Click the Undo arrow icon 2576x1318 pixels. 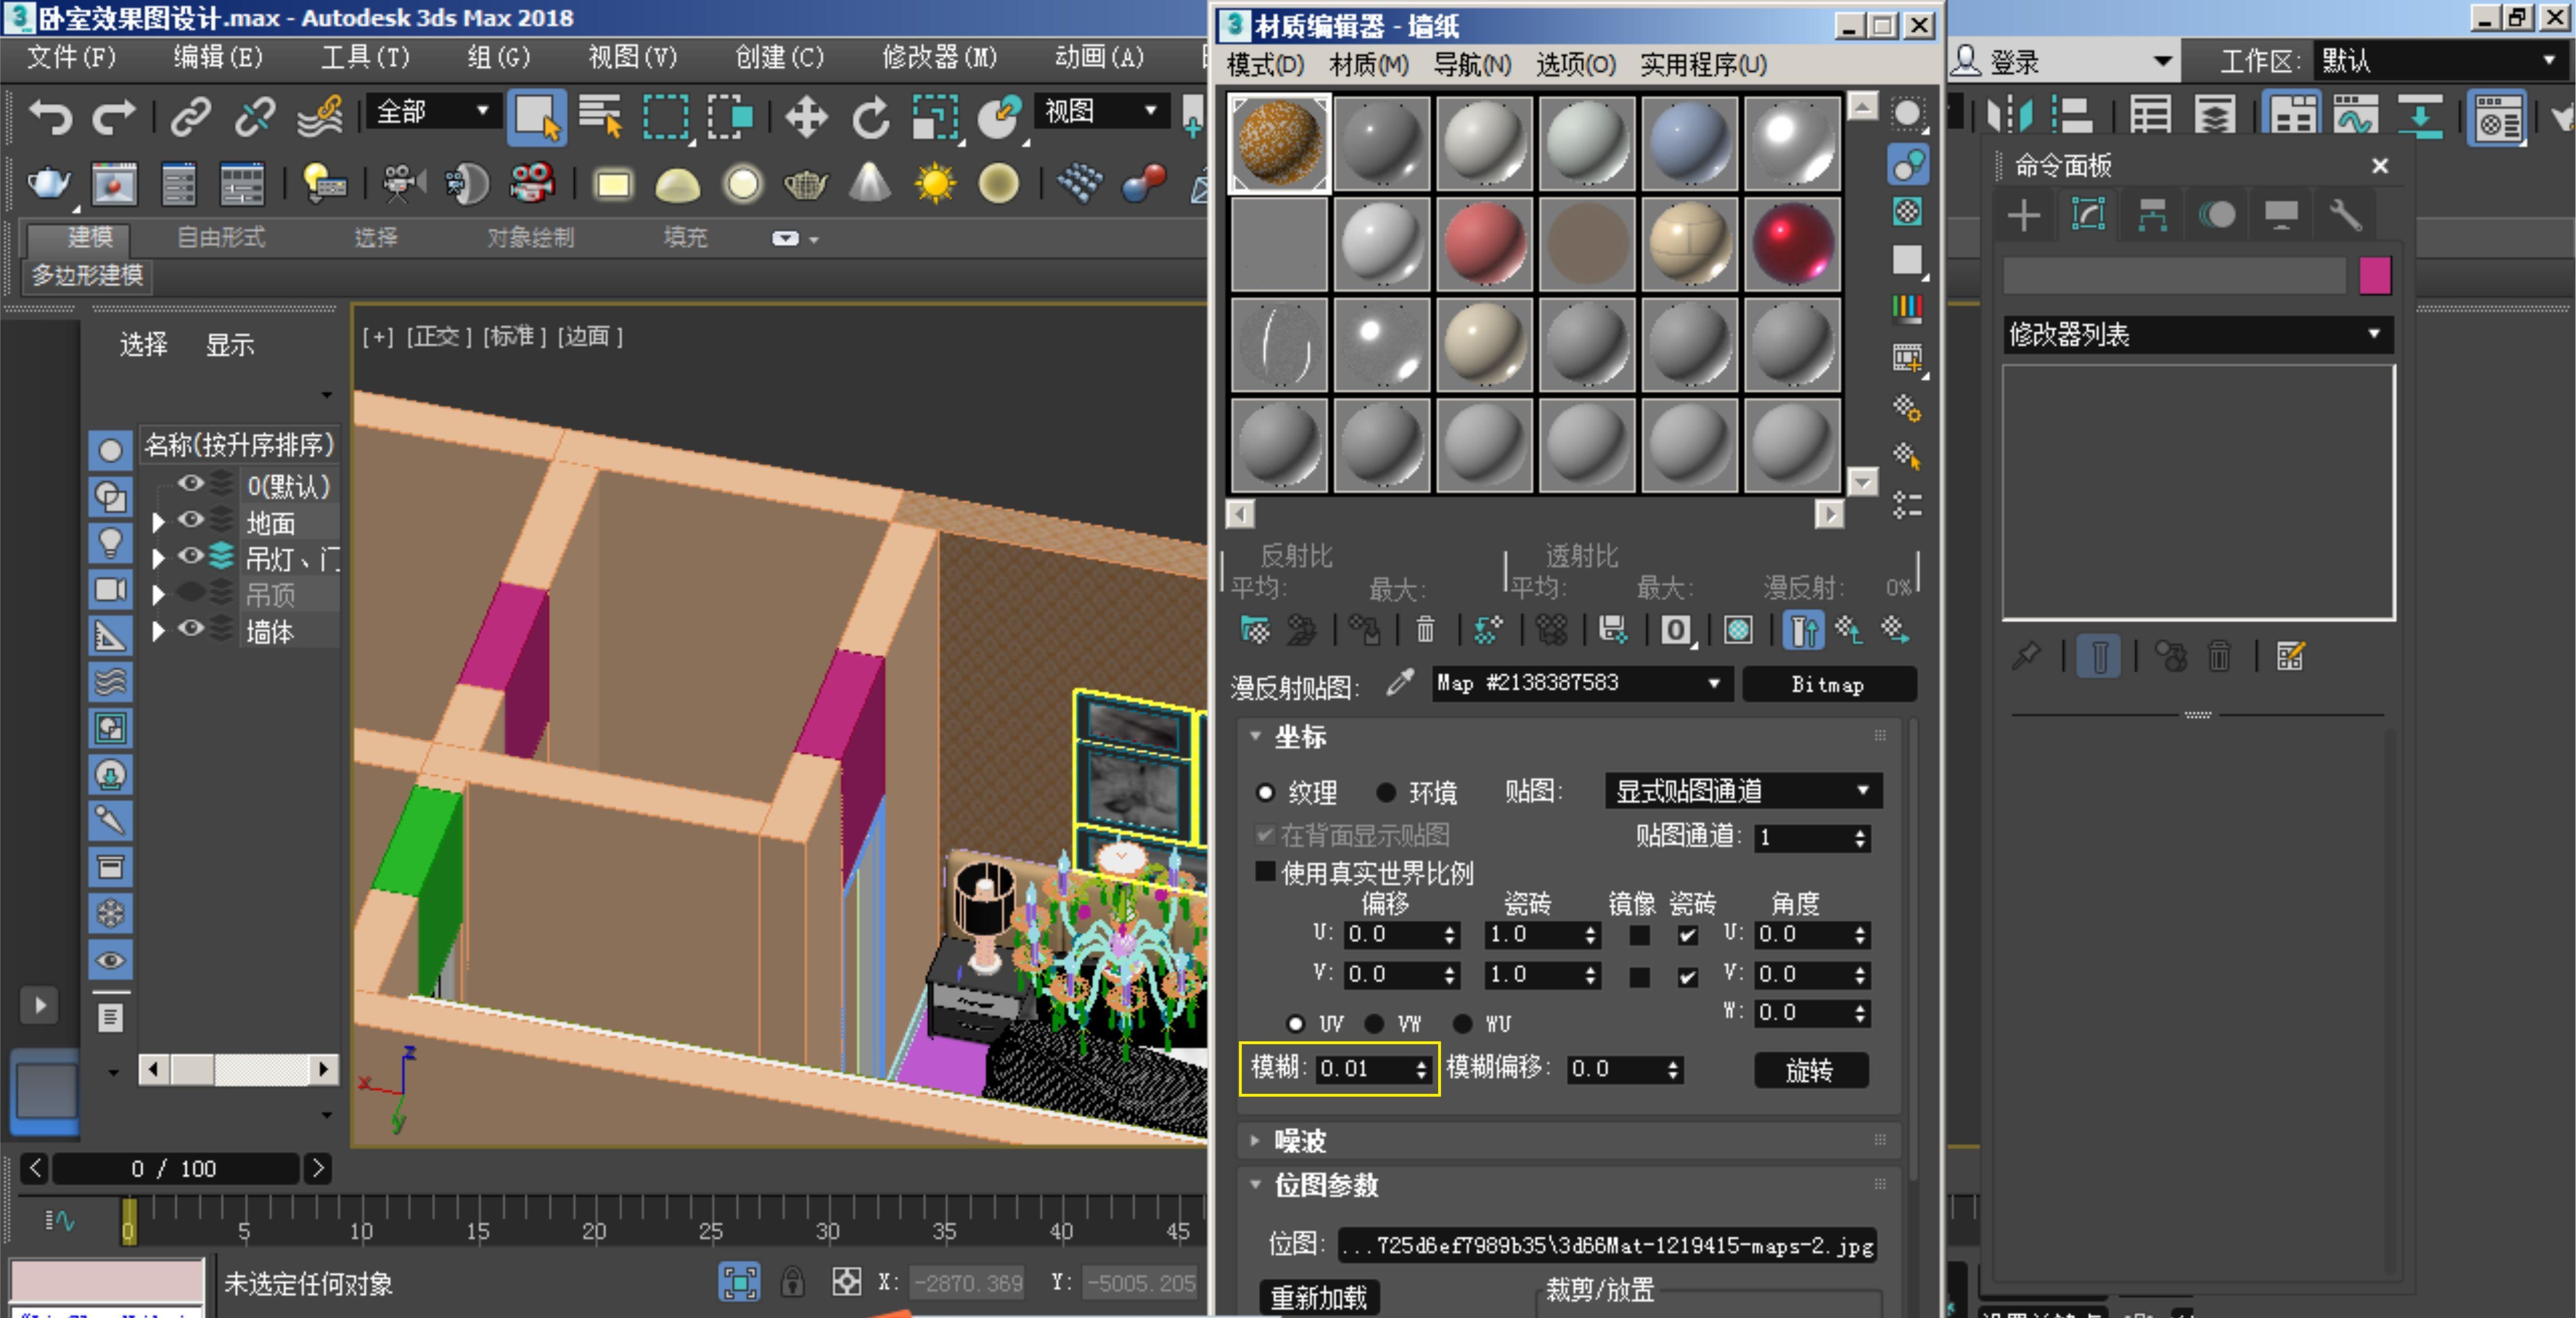coord(50,118)
